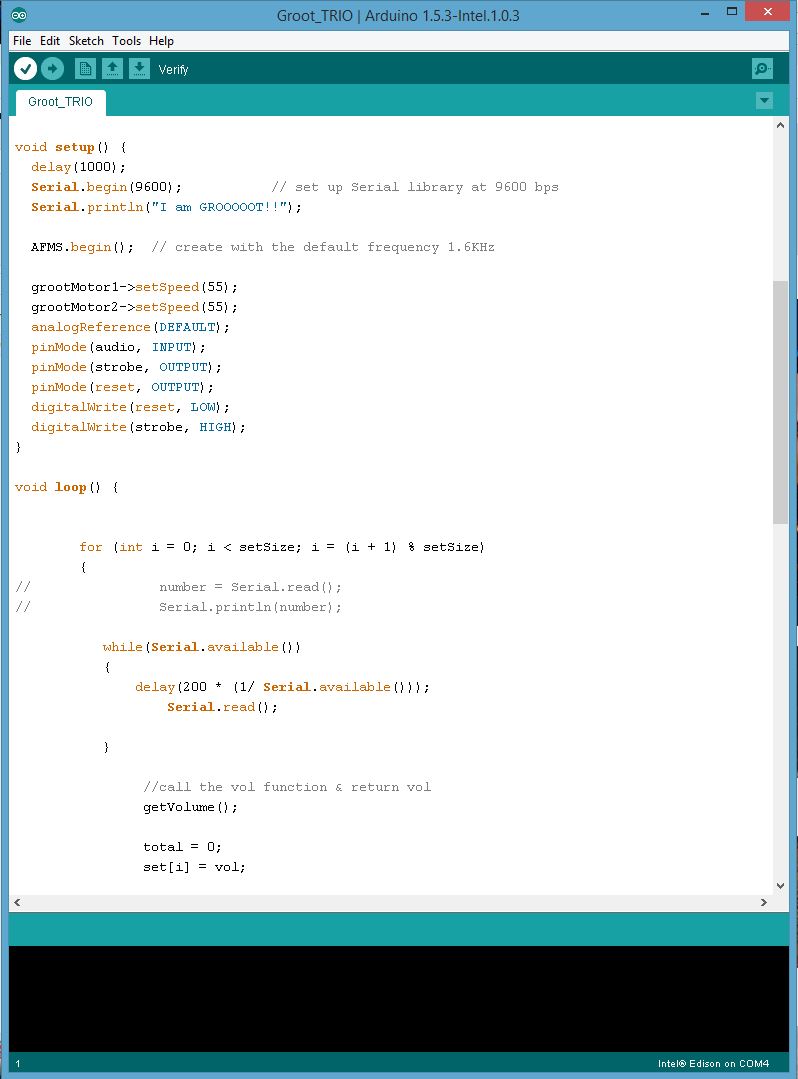Open the File menu
The height and width of the screenshot is (1079, 798).
[x=22, y=41]
